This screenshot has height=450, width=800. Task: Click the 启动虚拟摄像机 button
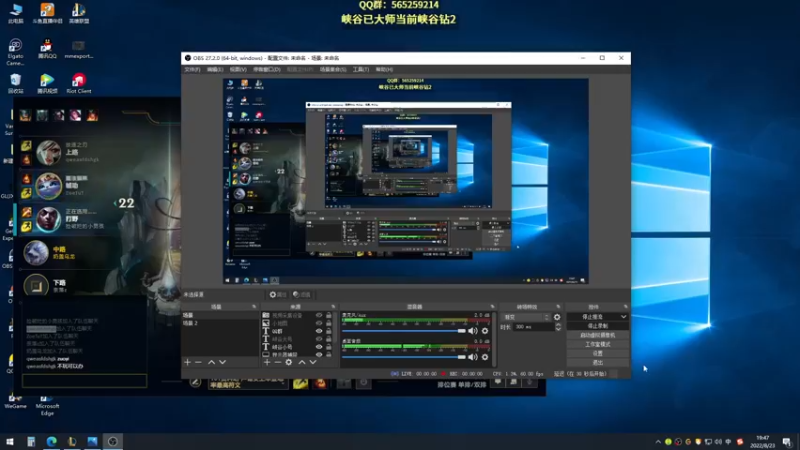[x=597, y=335]
